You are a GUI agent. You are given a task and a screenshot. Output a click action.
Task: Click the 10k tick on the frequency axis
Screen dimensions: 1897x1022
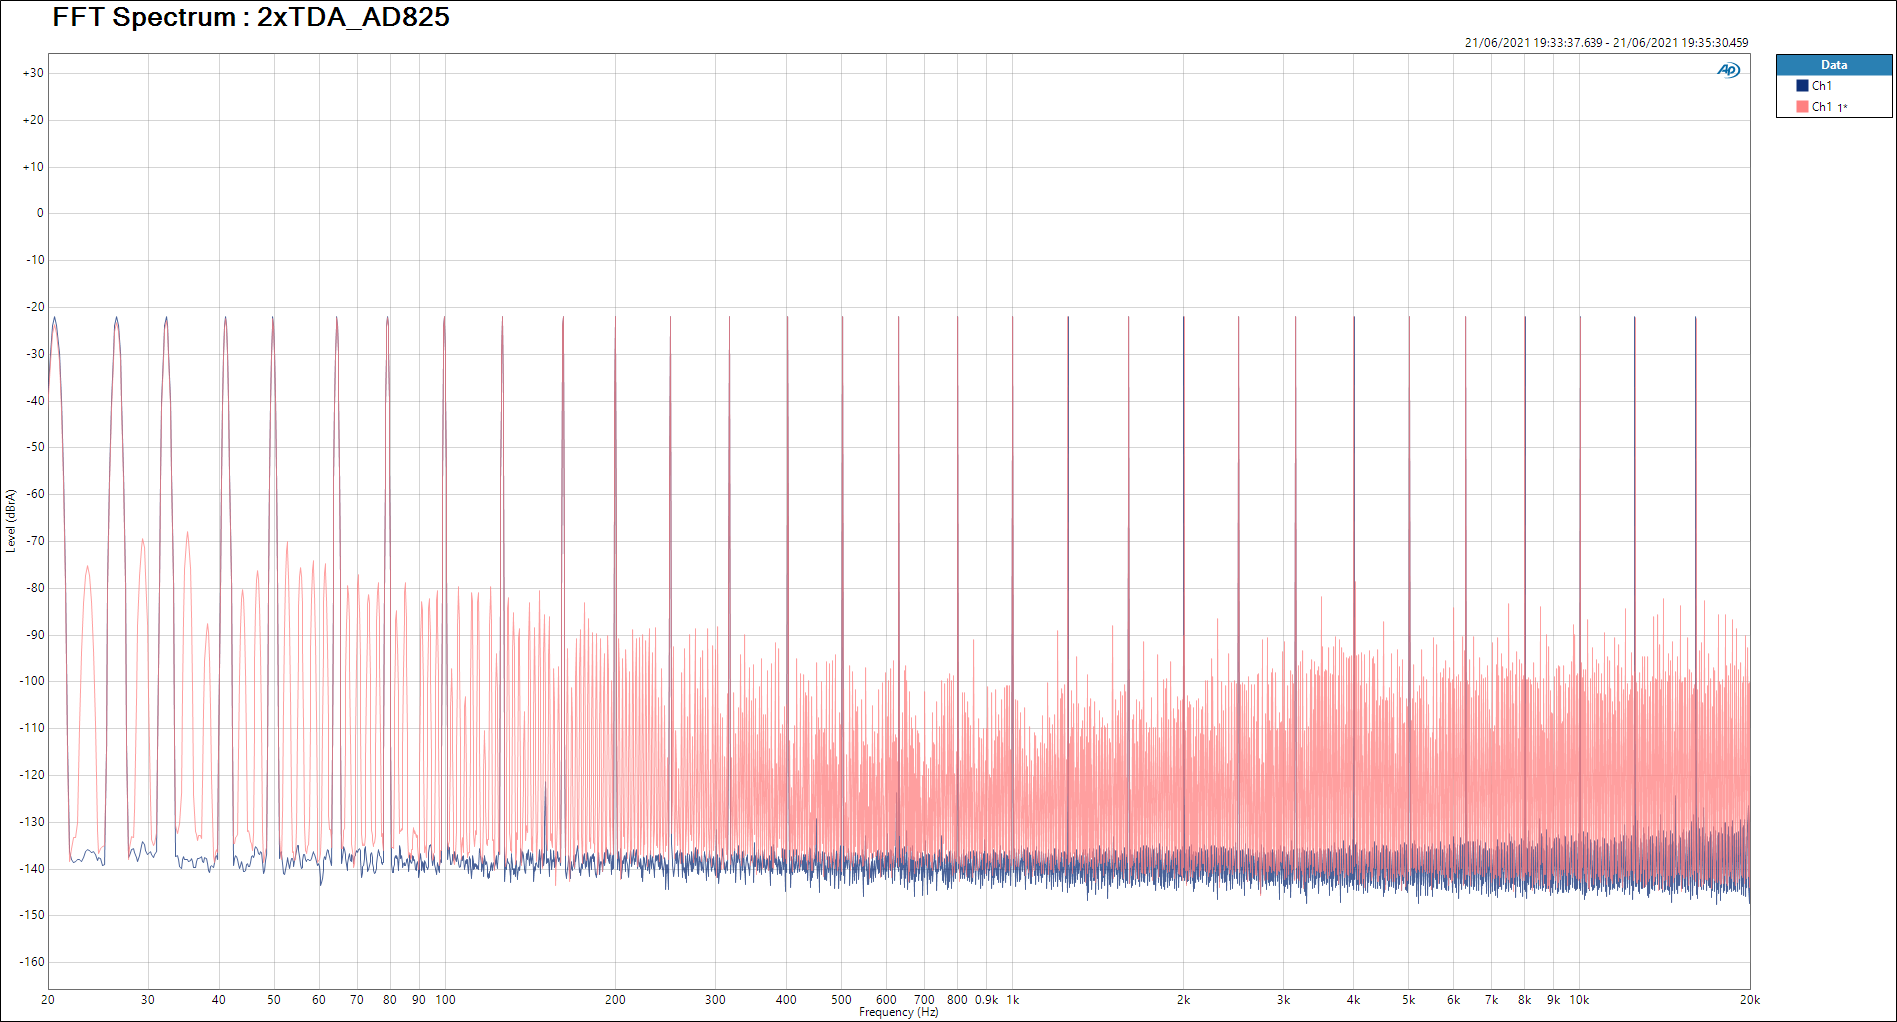1579,1000
